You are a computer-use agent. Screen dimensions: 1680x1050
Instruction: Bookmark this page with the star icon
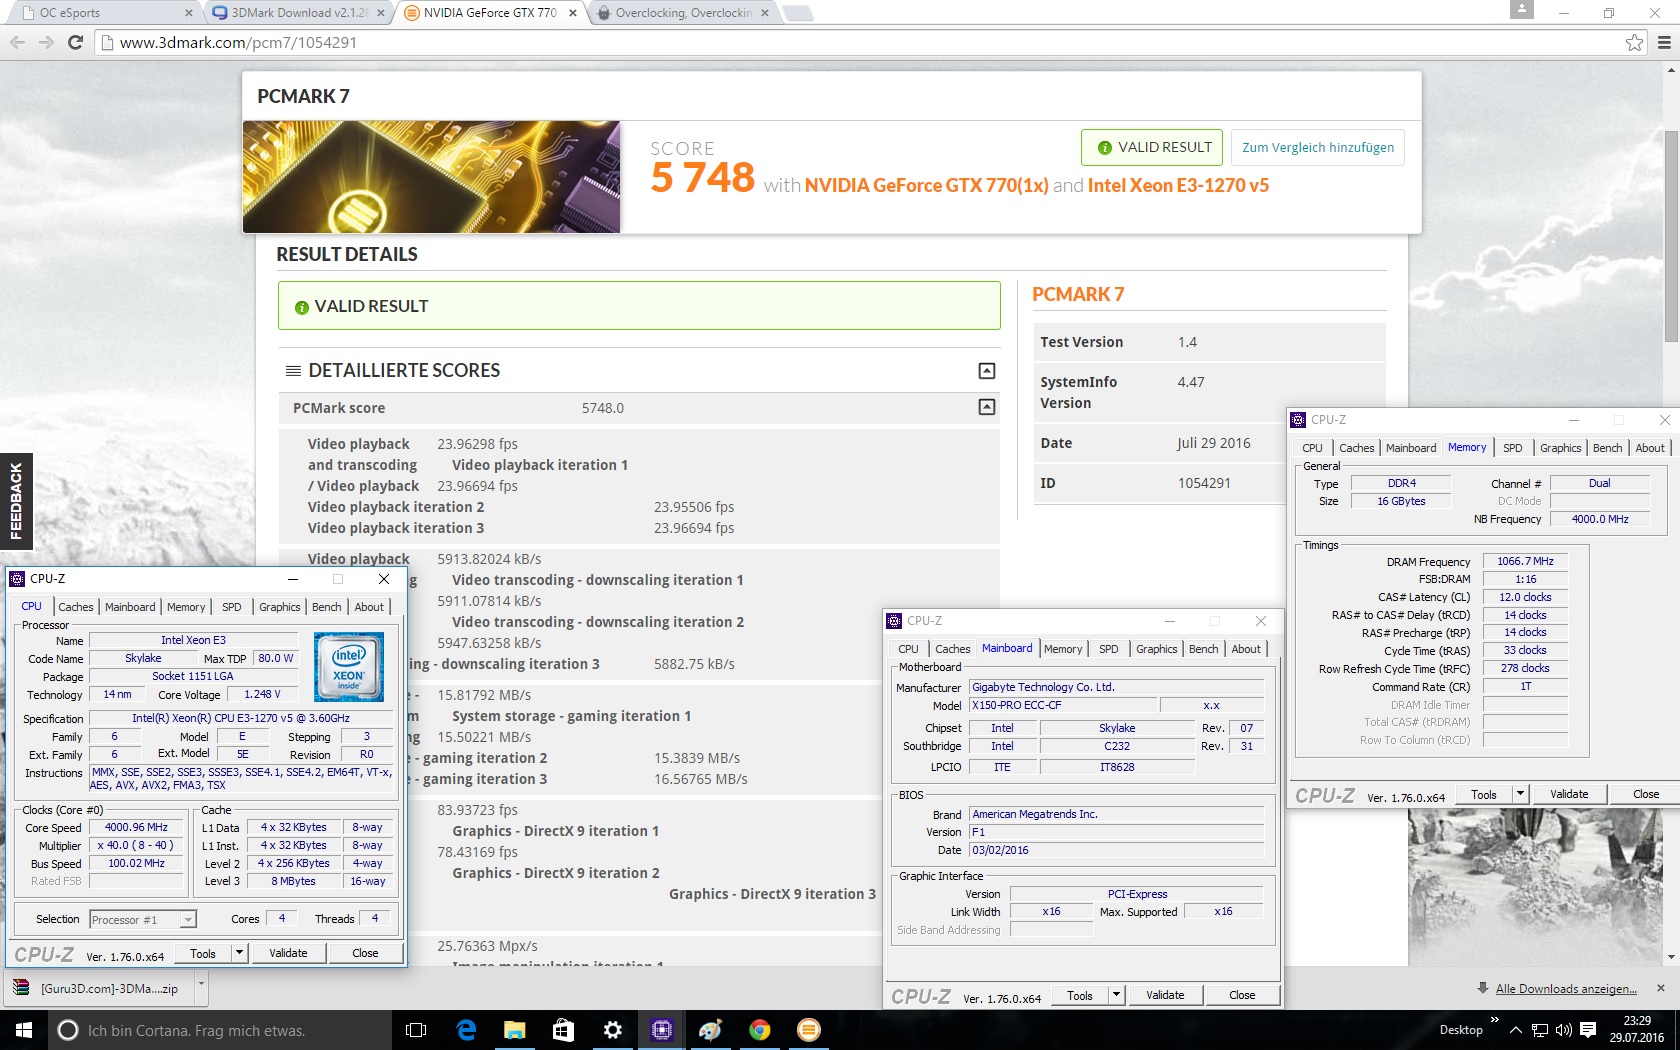pyautogui.click(x=1634, y=42)
